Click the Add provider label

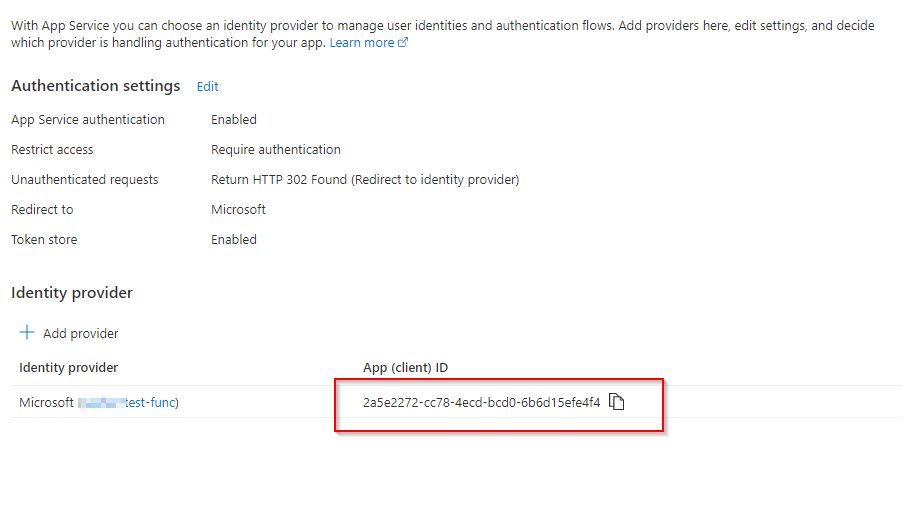[x=81, y=333]
